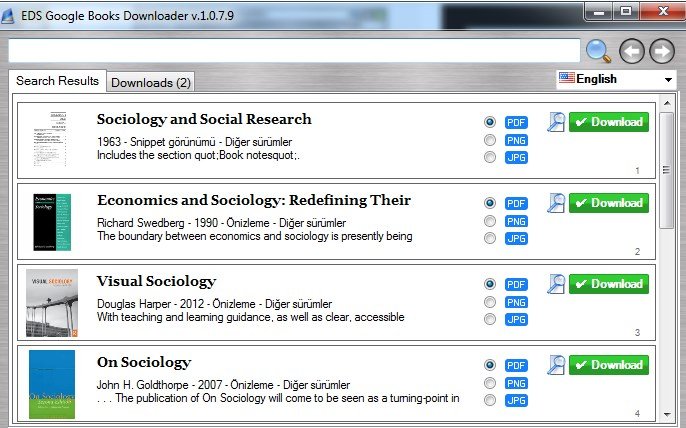The height and width of the screenshot is (428, 686).
Task: Click 'The boundary between economics and sociology' text
Action: [212, 236]
